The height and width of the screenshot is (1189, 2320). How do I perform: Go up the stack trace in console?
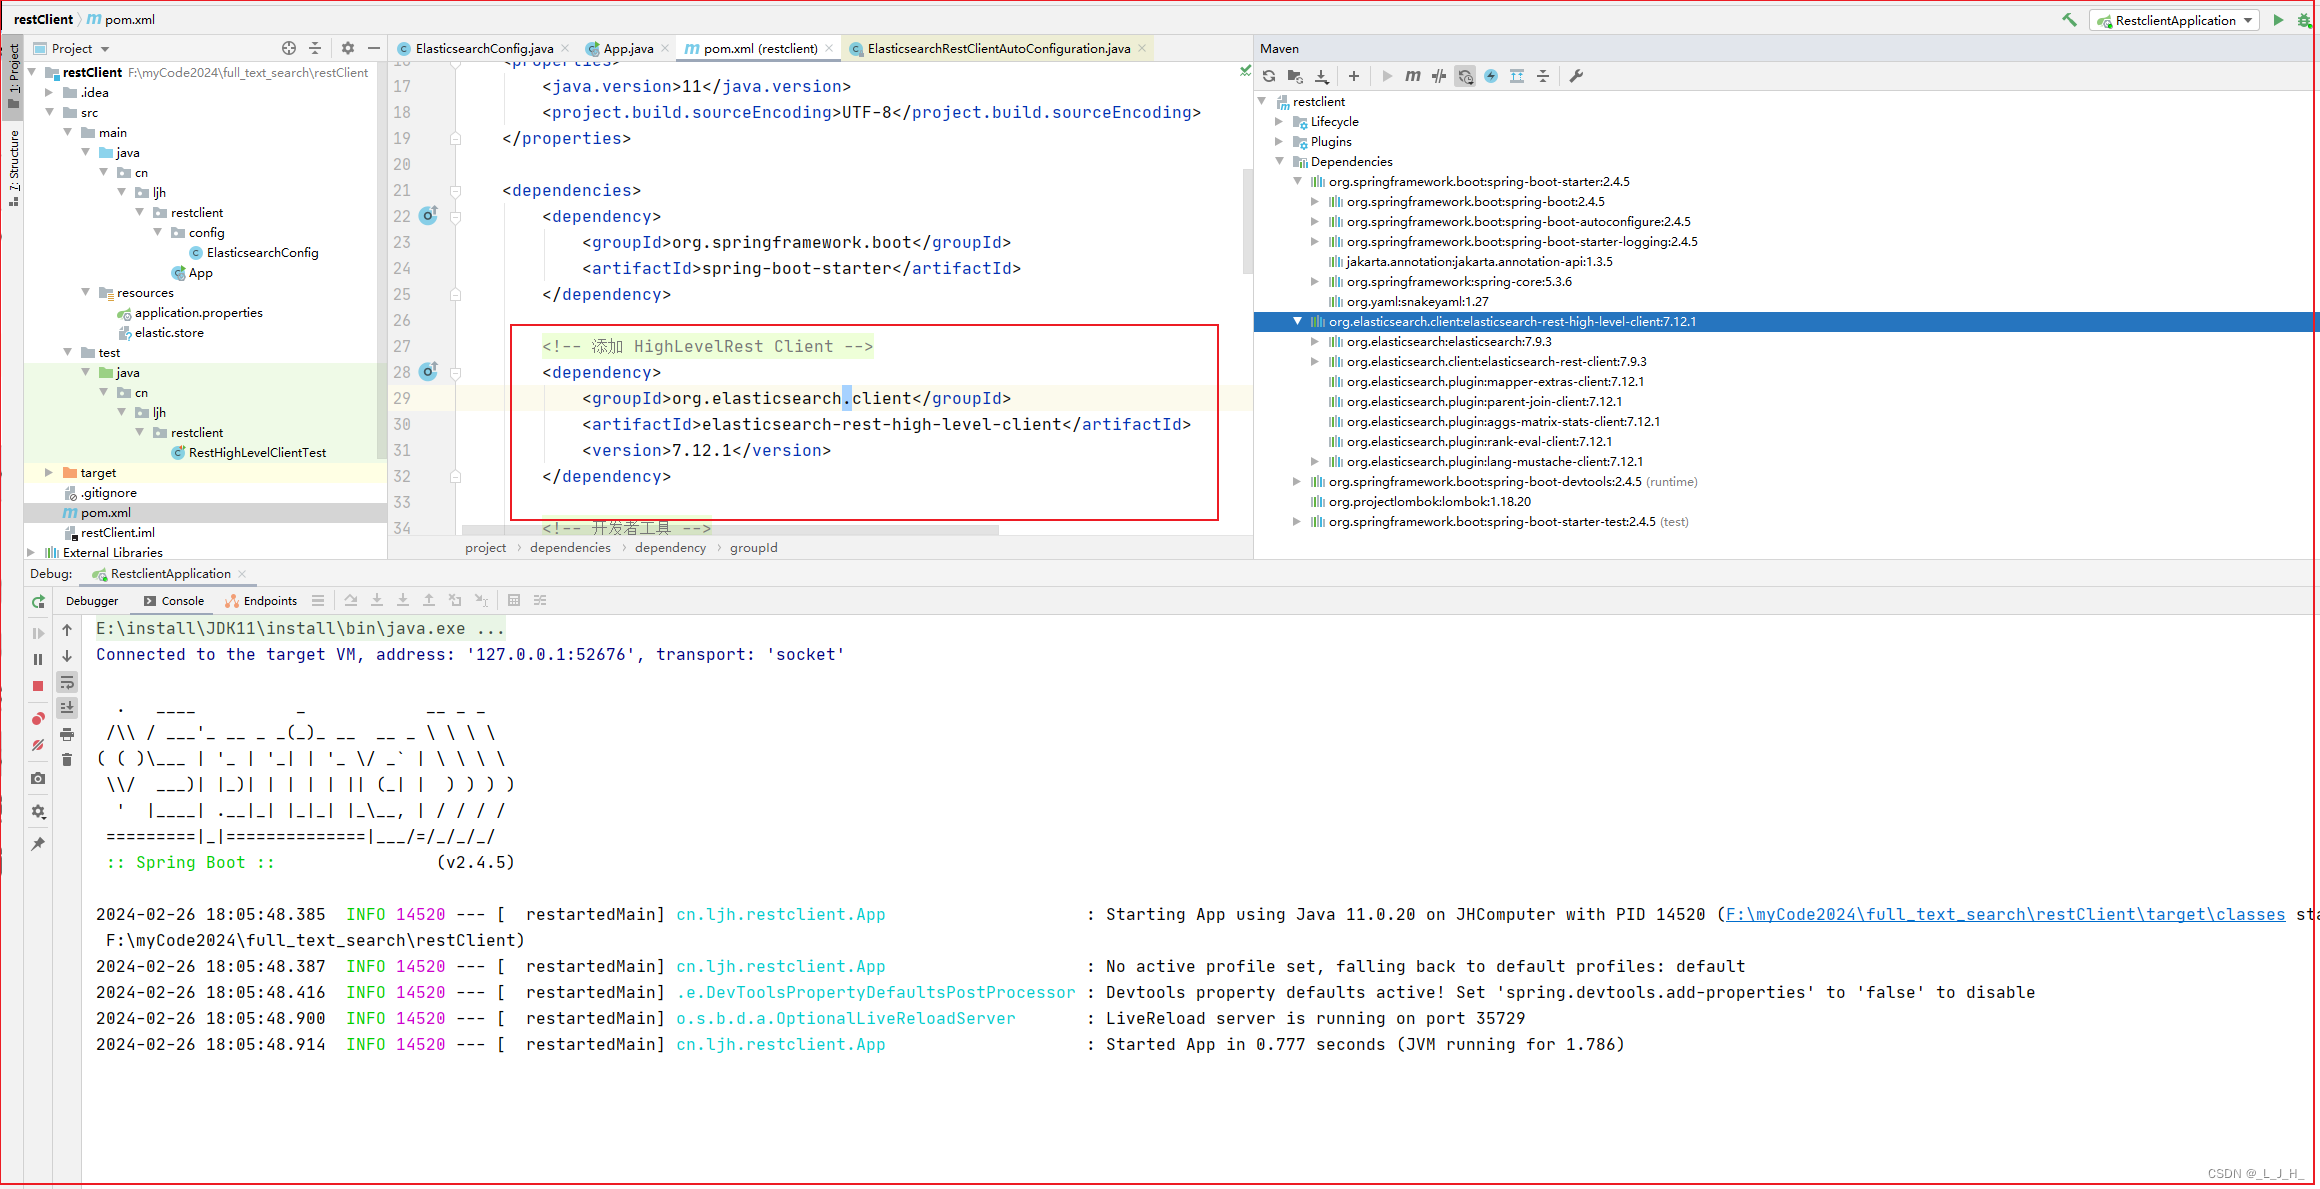[67, 630]
